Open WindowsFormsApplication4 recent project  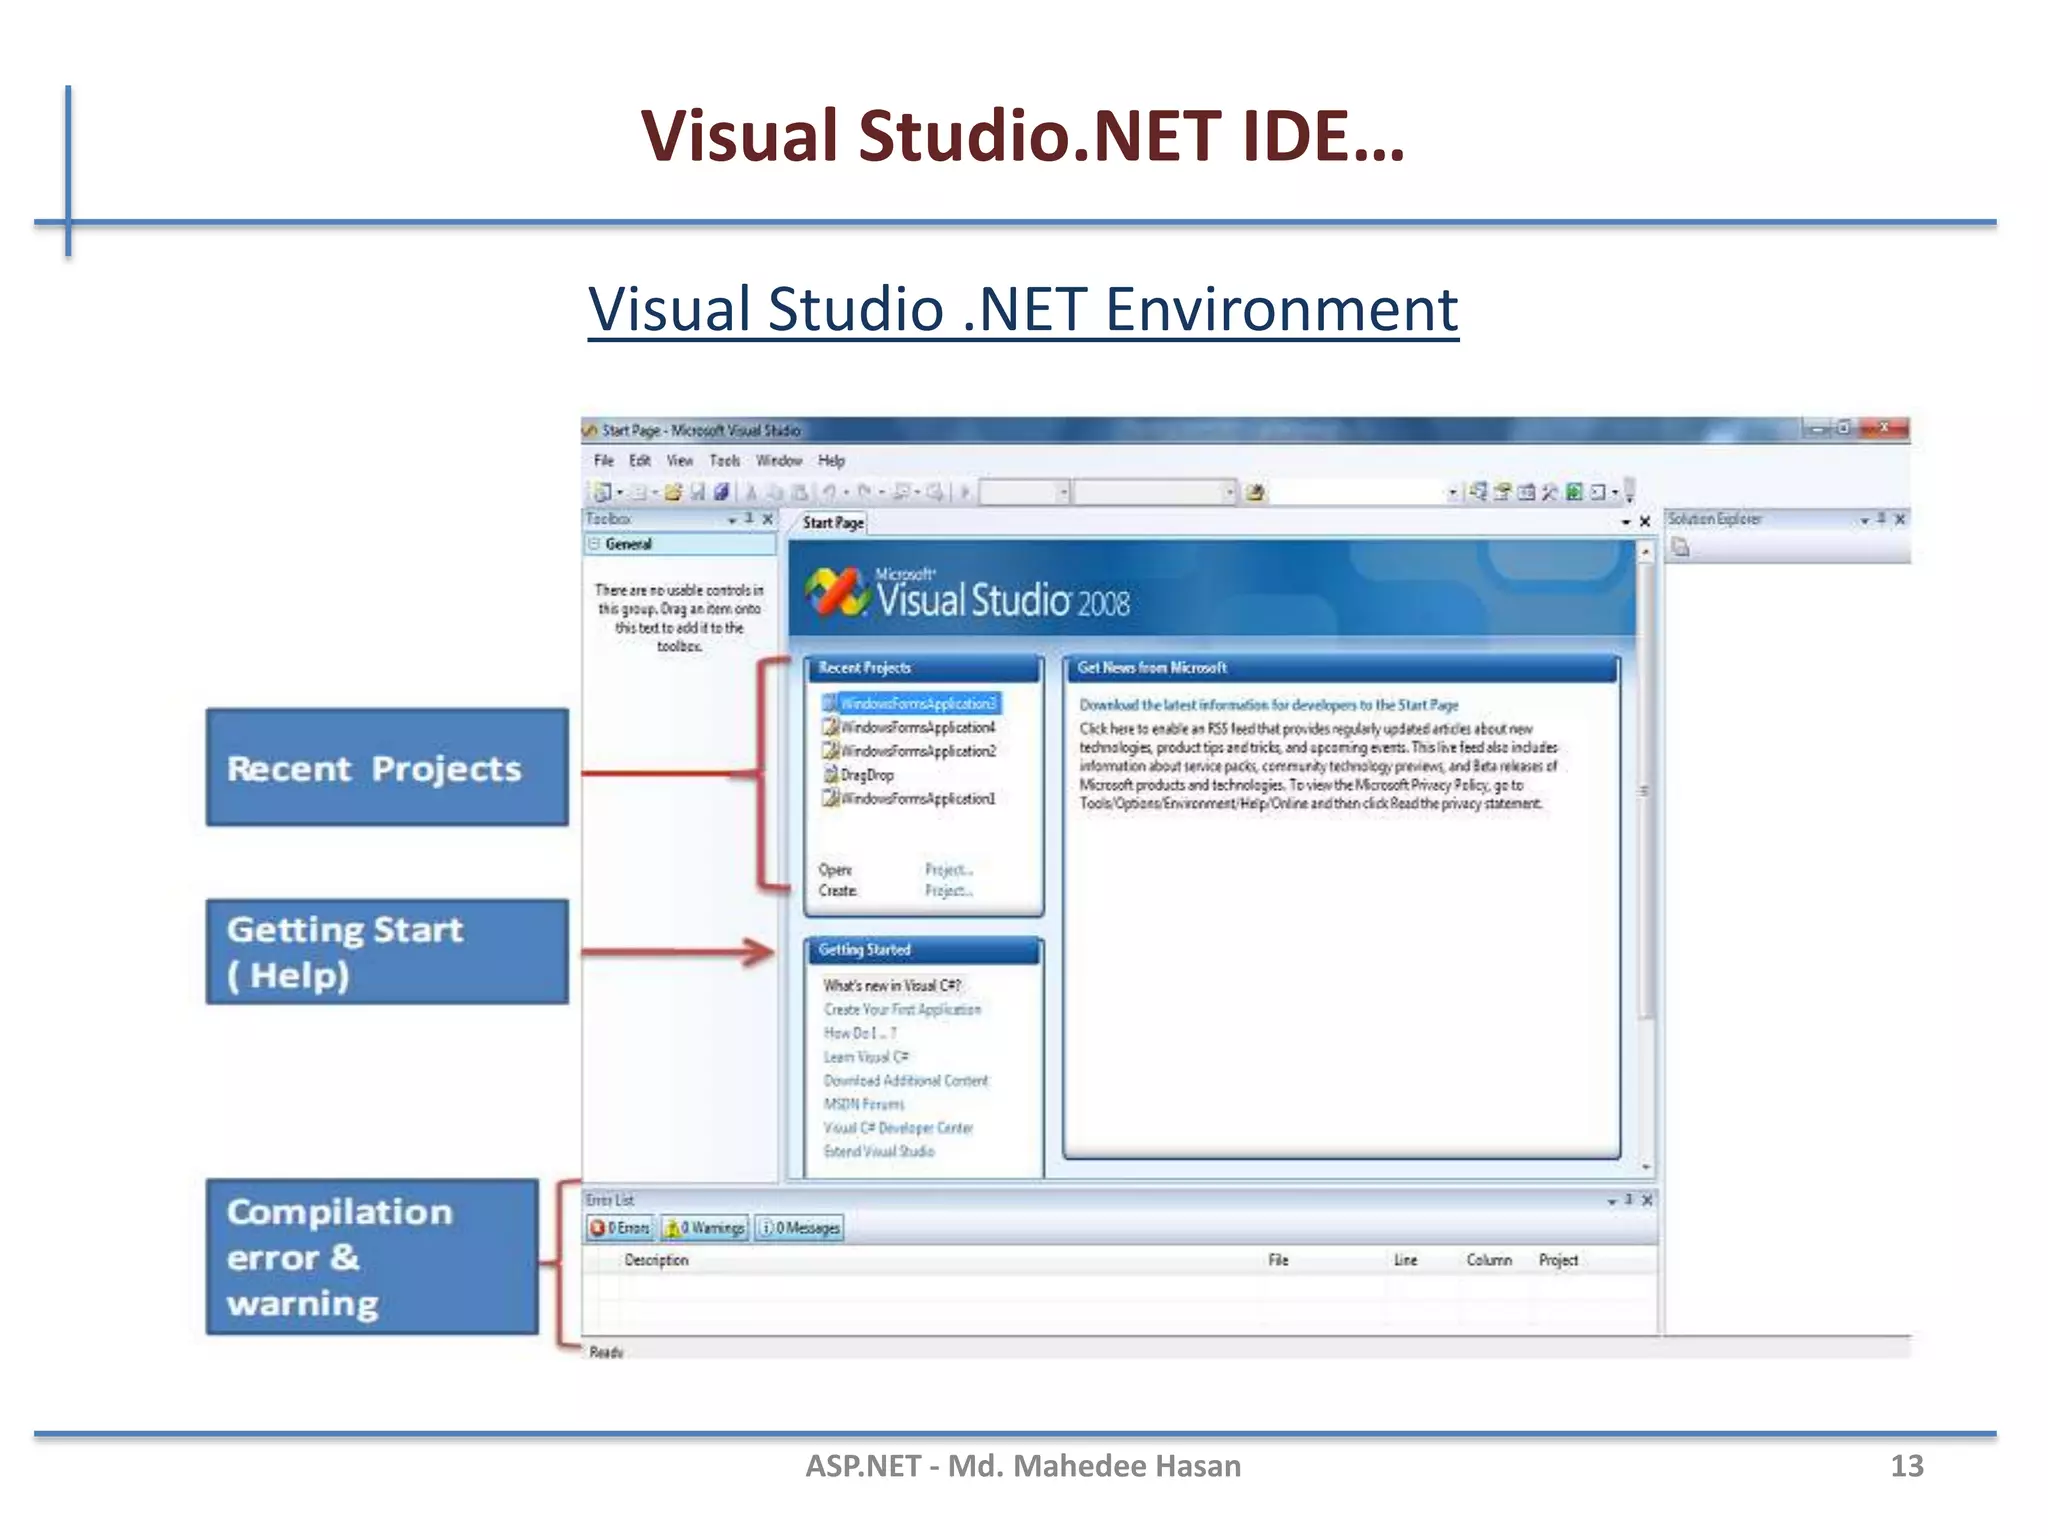pyautogui.click(x=917, y=728)
